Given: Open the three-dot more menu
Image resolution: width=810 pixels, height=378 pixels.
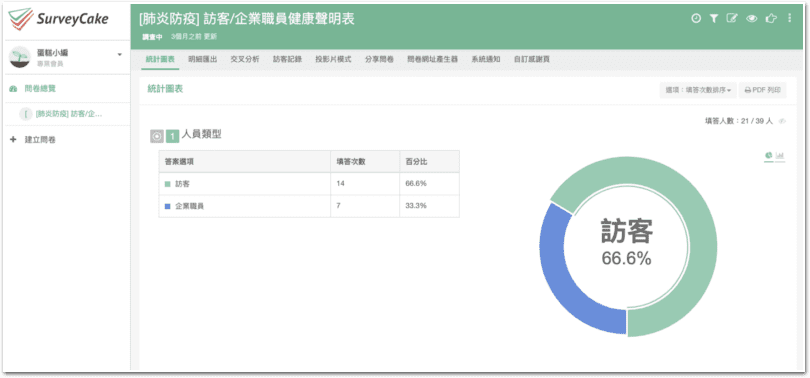Looking at the screenshot, I should (789, 19).
